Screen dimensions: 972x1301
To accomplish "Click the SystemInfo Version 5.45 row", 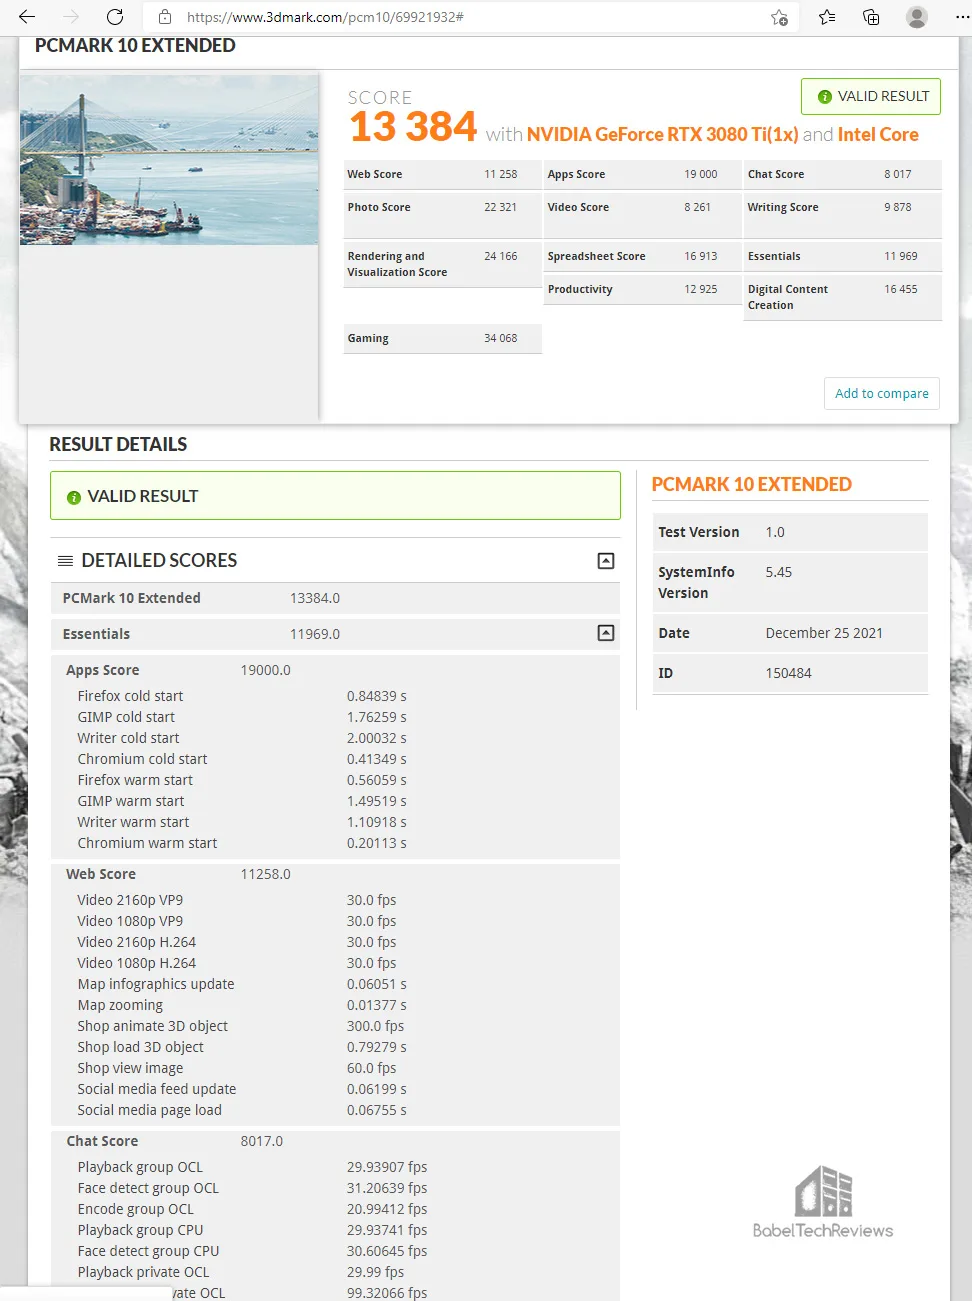I will click(790, 582).
